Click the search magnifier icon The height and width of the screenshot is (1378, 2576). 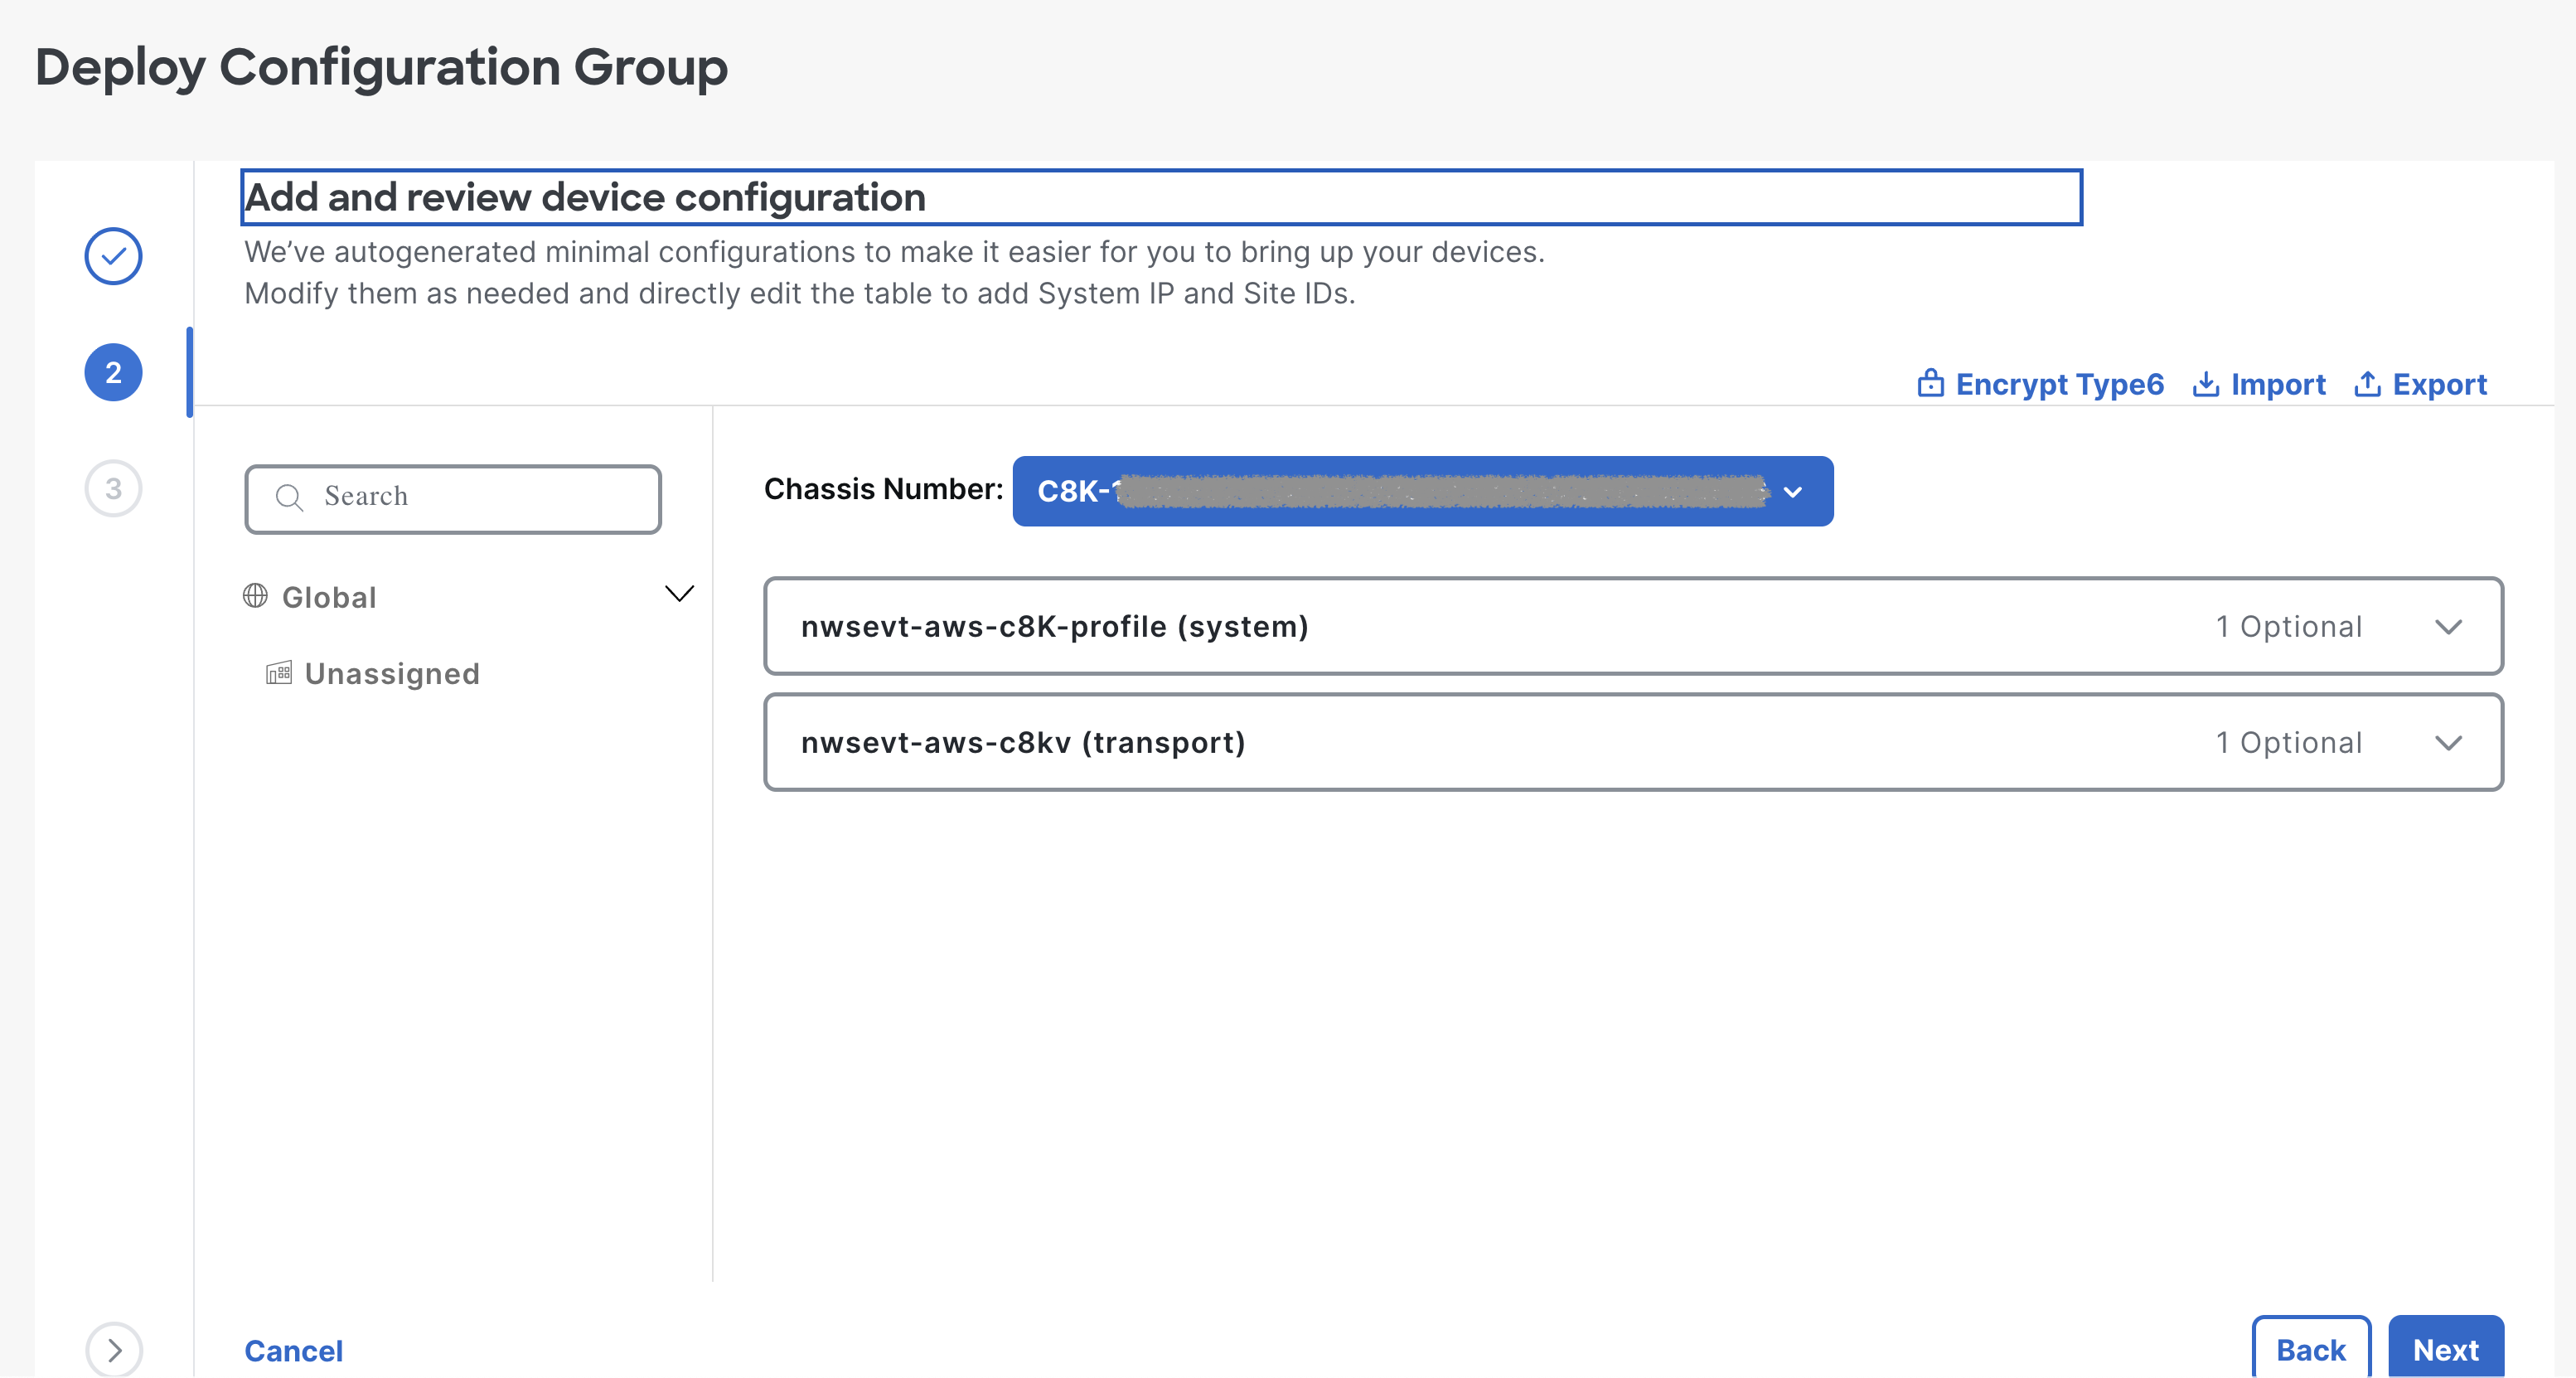289,497
